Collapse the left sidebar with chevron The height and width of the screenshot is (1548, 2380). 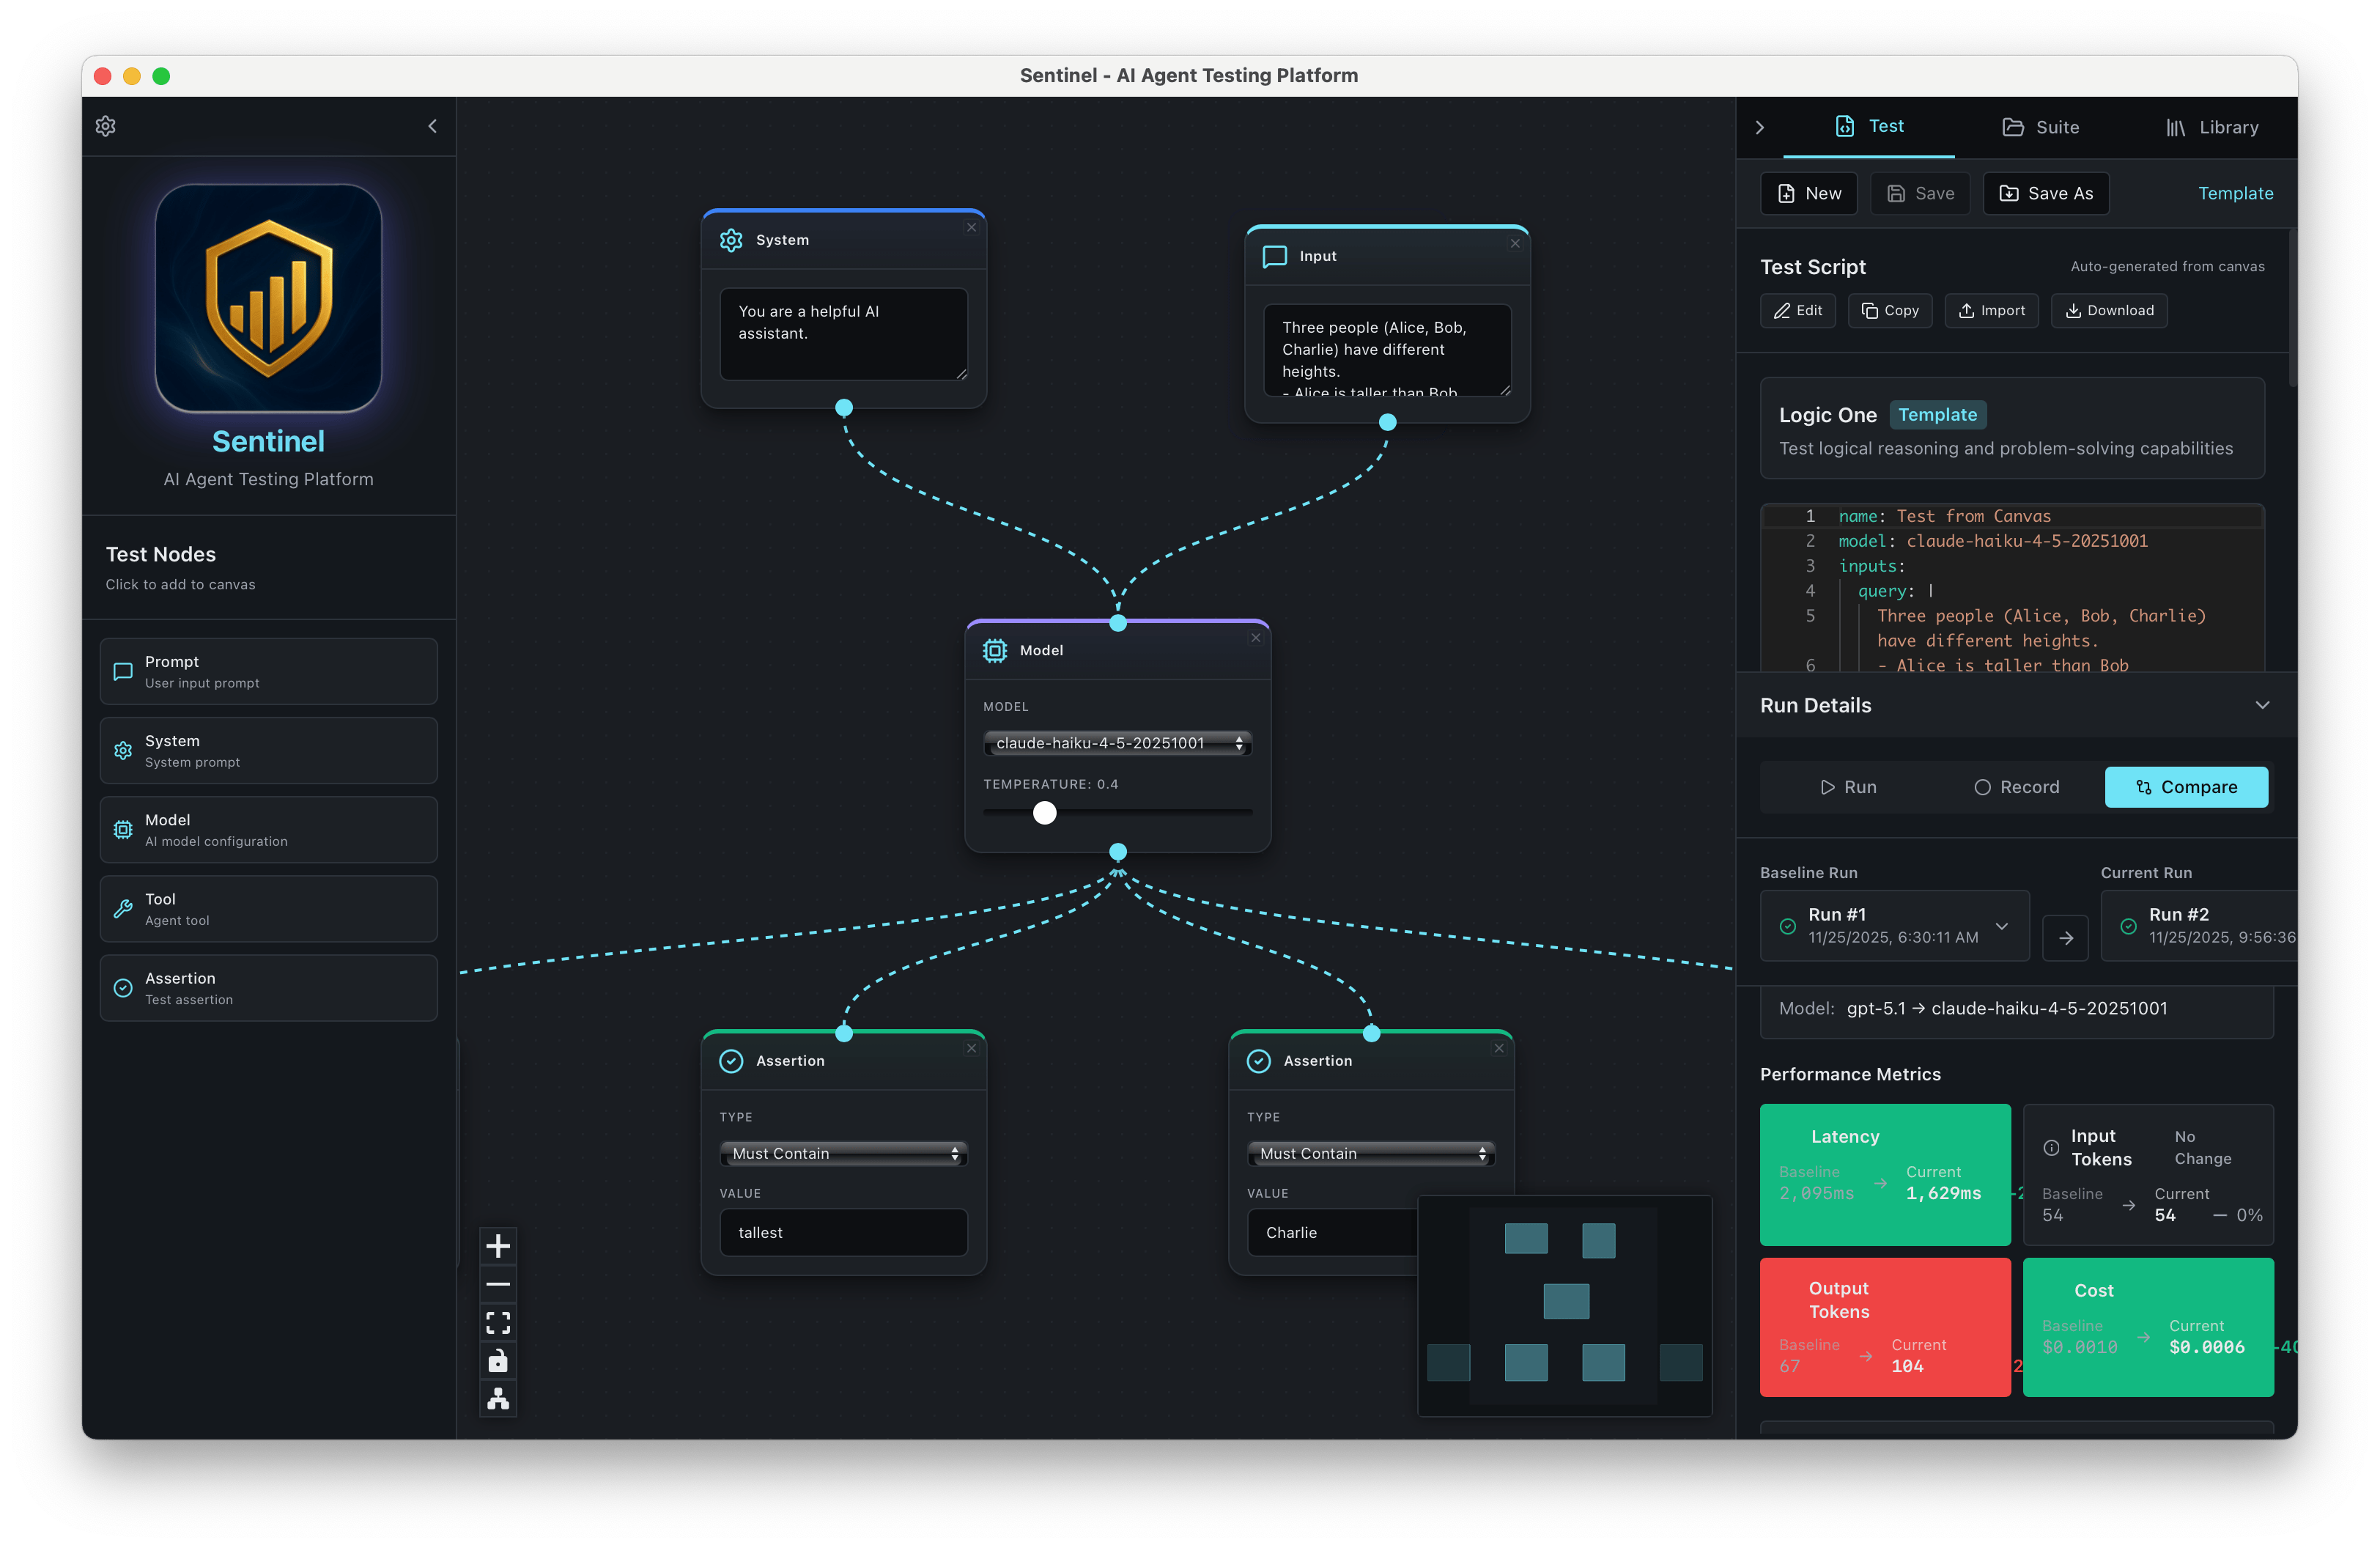coord(432,126)
